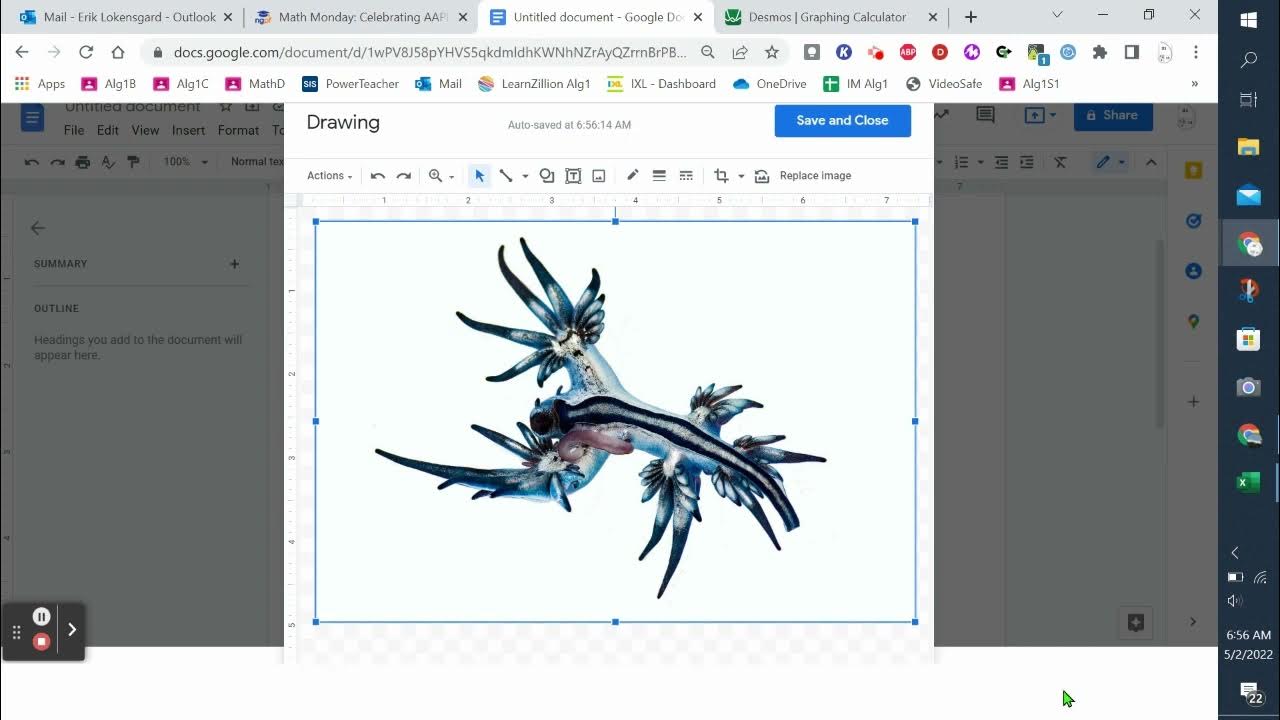The width and height of the screenshot is (1280, 720).
Task: Click the Share button in Docs
Action: [x=1113, y=116]
